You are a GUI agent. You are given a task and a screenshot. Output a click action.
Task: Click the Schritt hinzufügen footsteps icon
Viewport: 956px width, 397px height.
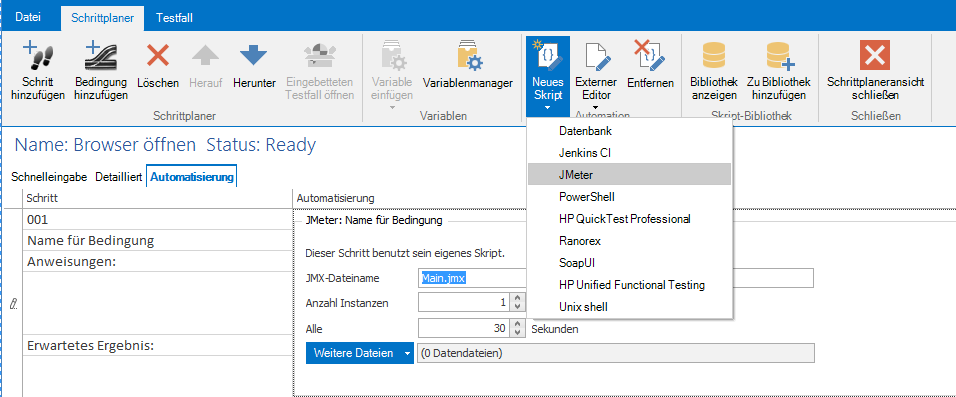pyautogui.click(x=38, y=55)
